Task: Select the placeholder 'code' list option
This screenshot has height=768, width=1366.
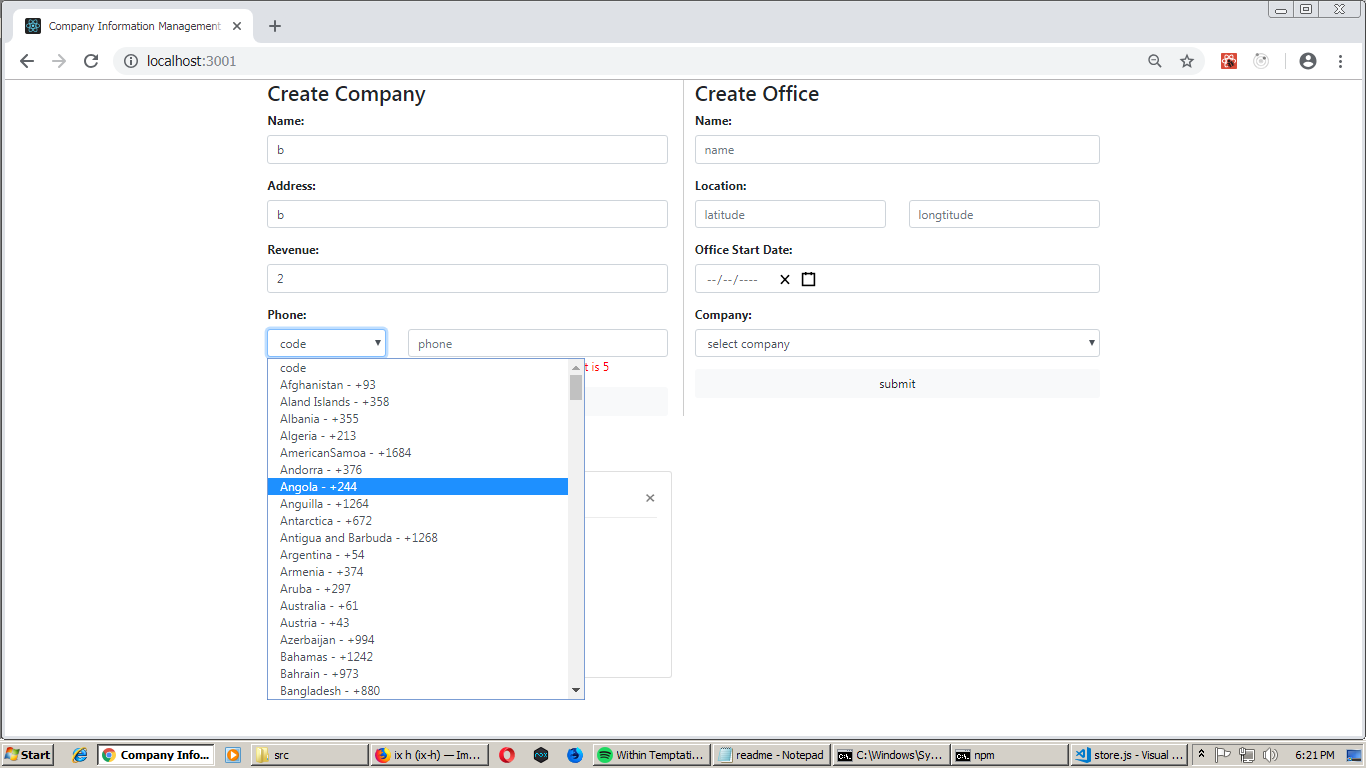Action: pos(418,368)
